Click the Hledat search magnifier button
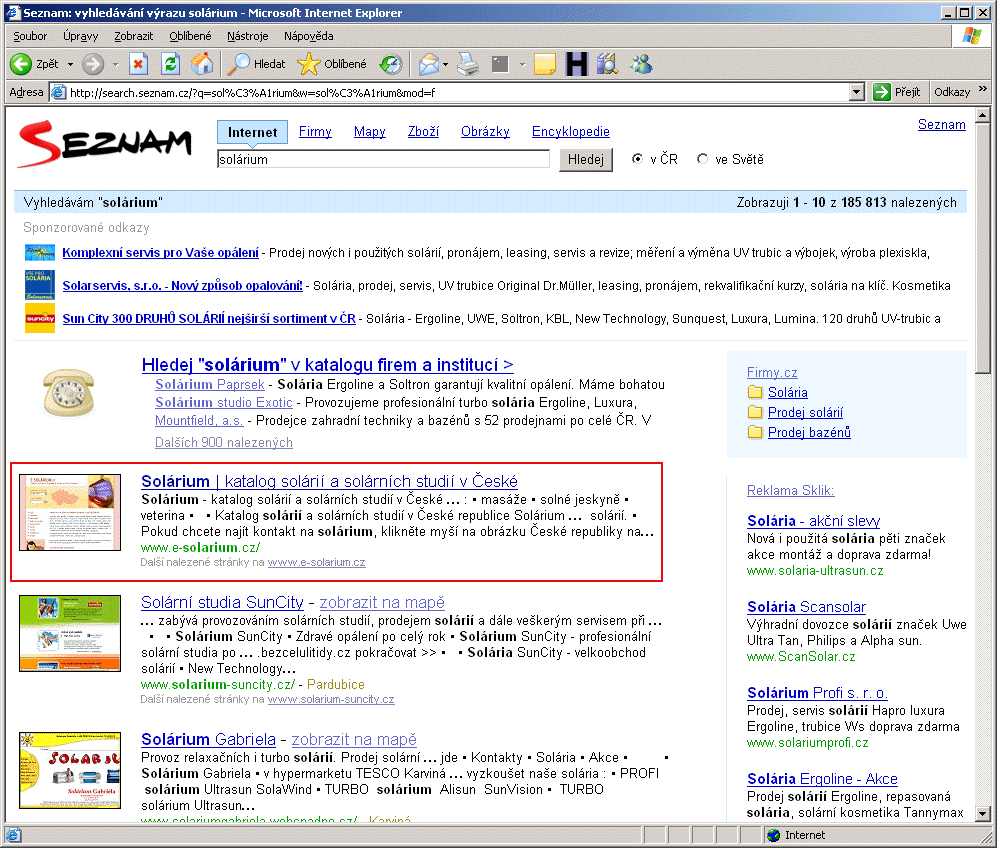 pos(256,64)
